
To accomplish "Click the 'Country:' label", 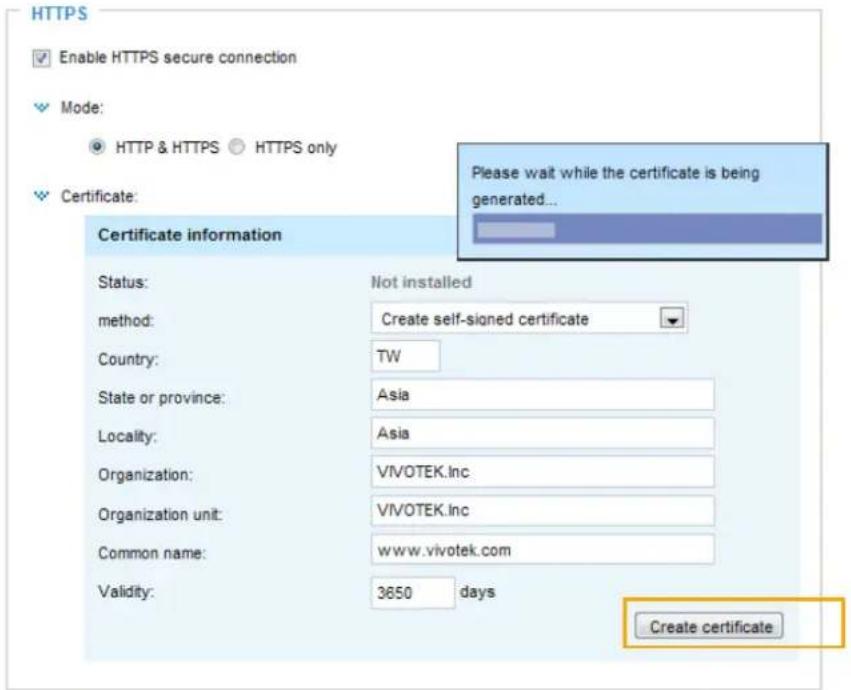I will [x=128, y=359].
